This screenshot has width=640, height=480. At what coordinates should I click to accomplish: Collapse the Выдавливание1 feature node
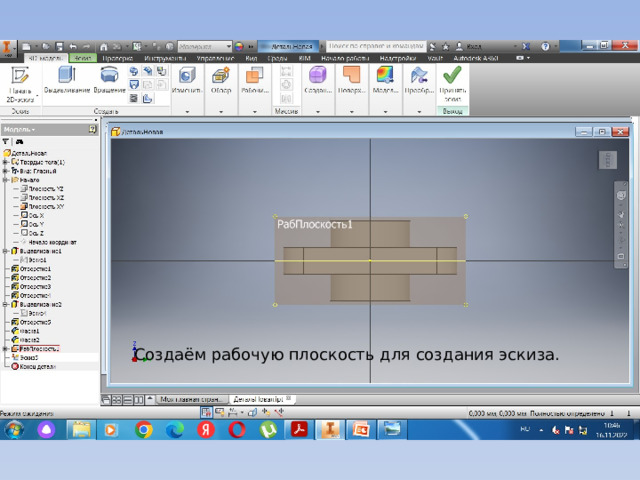pyautogui.click(x=6, y=251)
